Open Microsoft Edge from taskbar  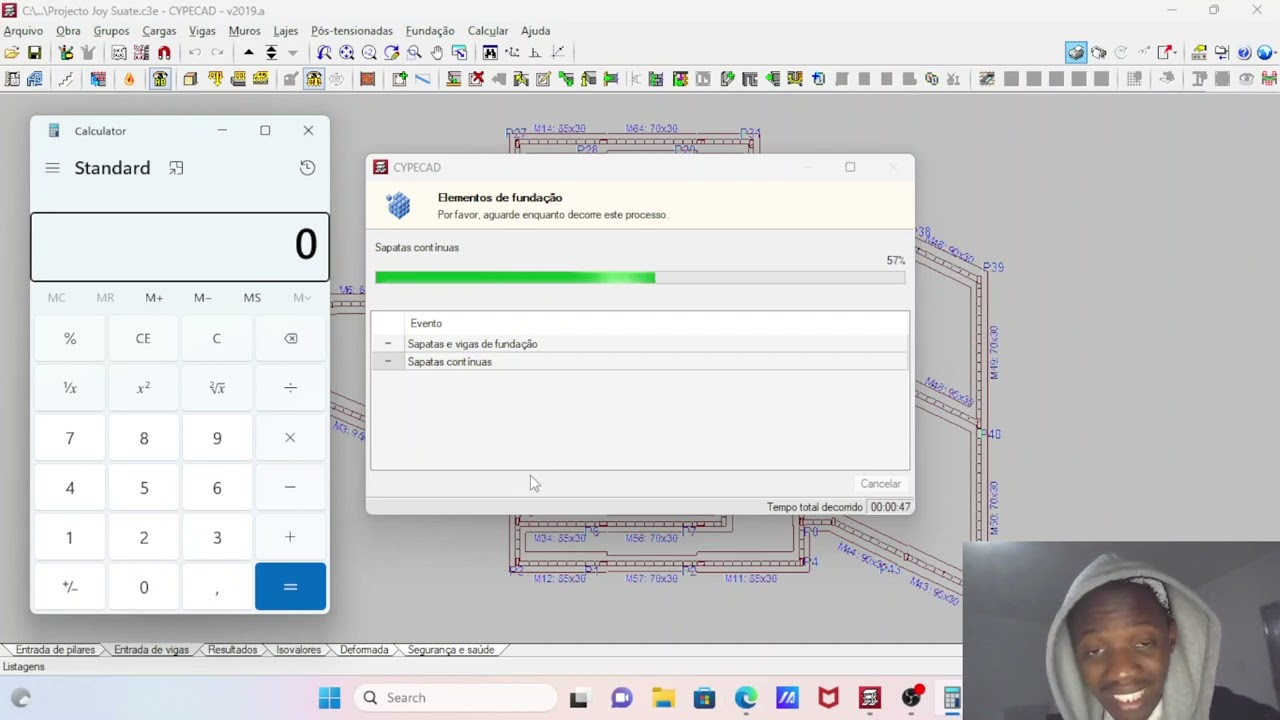tap(746, 698)
